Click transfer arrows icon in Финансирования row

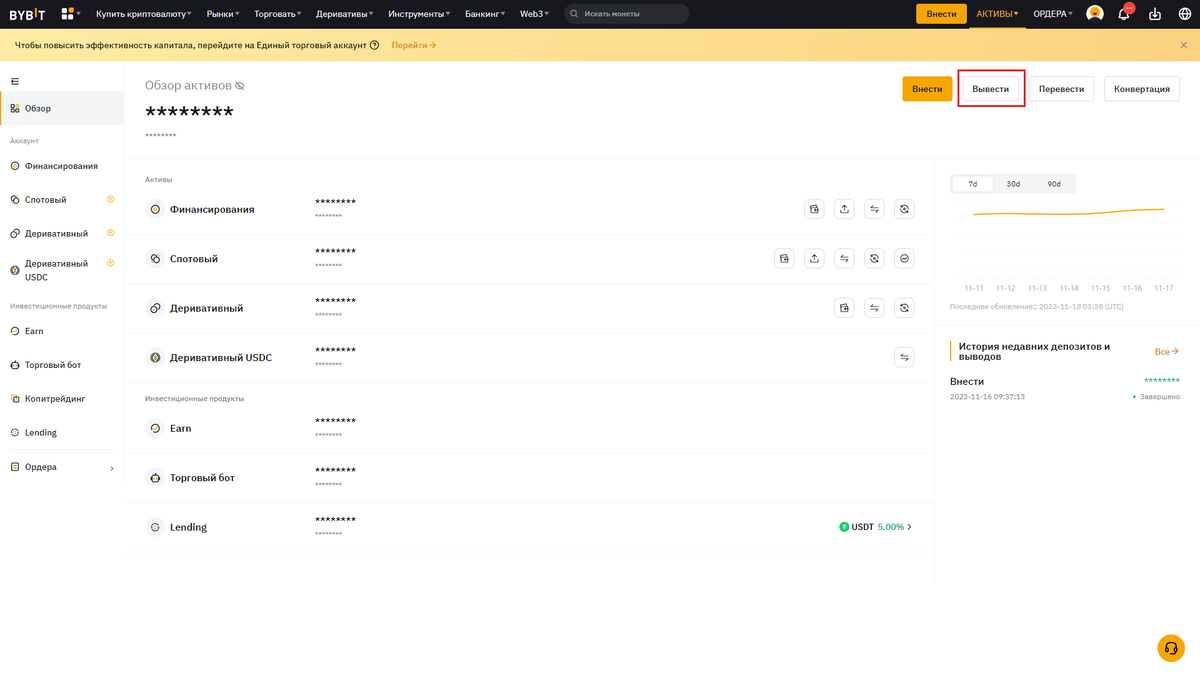click(874, 209)
